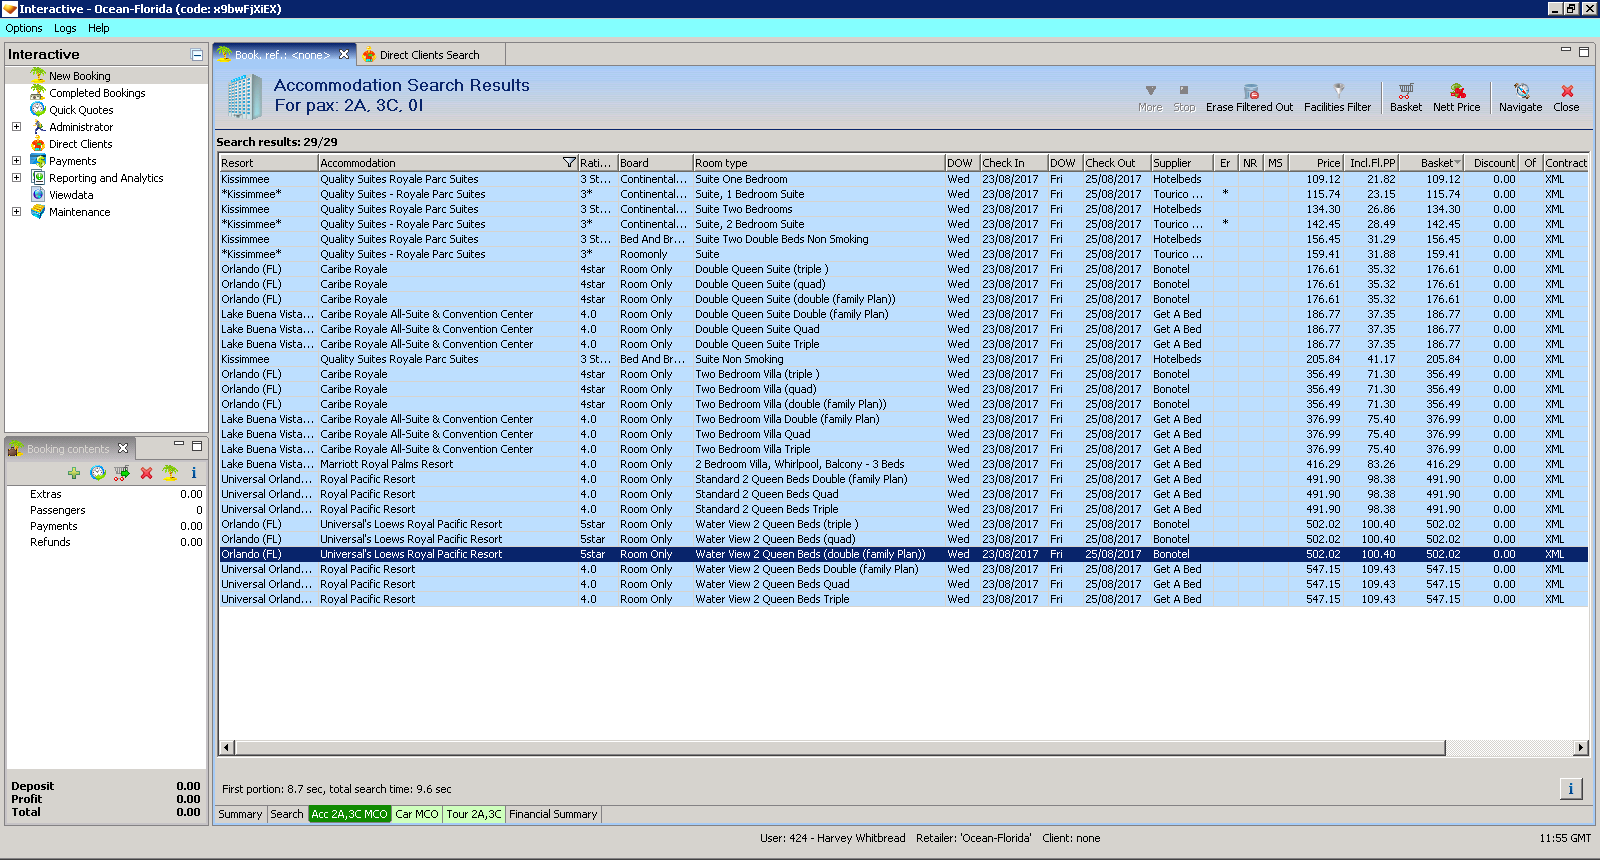
Task: Expand the Maintenance tree node
Action: [x=16, y=212]
